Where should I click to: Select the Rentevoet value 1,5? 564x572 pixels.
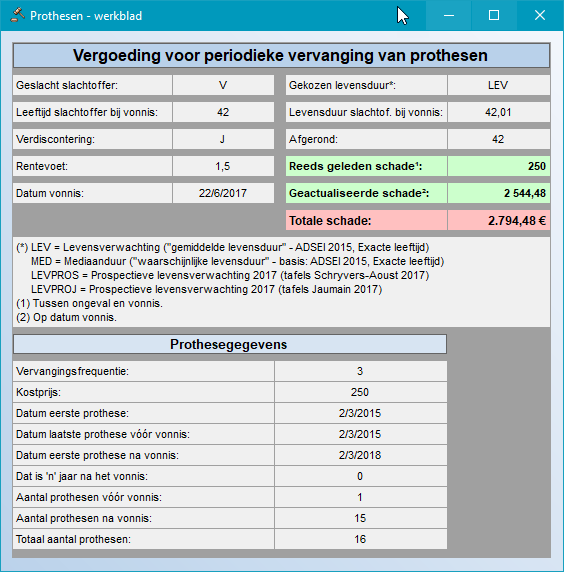point(223,166)
